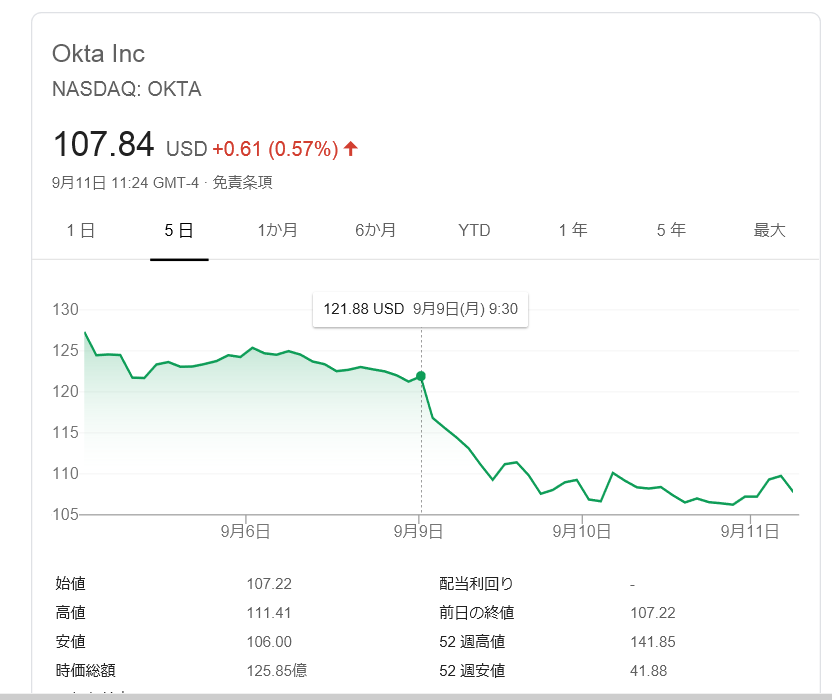The image size is (832, 700).
Task: Select the 5日 range tab
Action: point(179,231)
